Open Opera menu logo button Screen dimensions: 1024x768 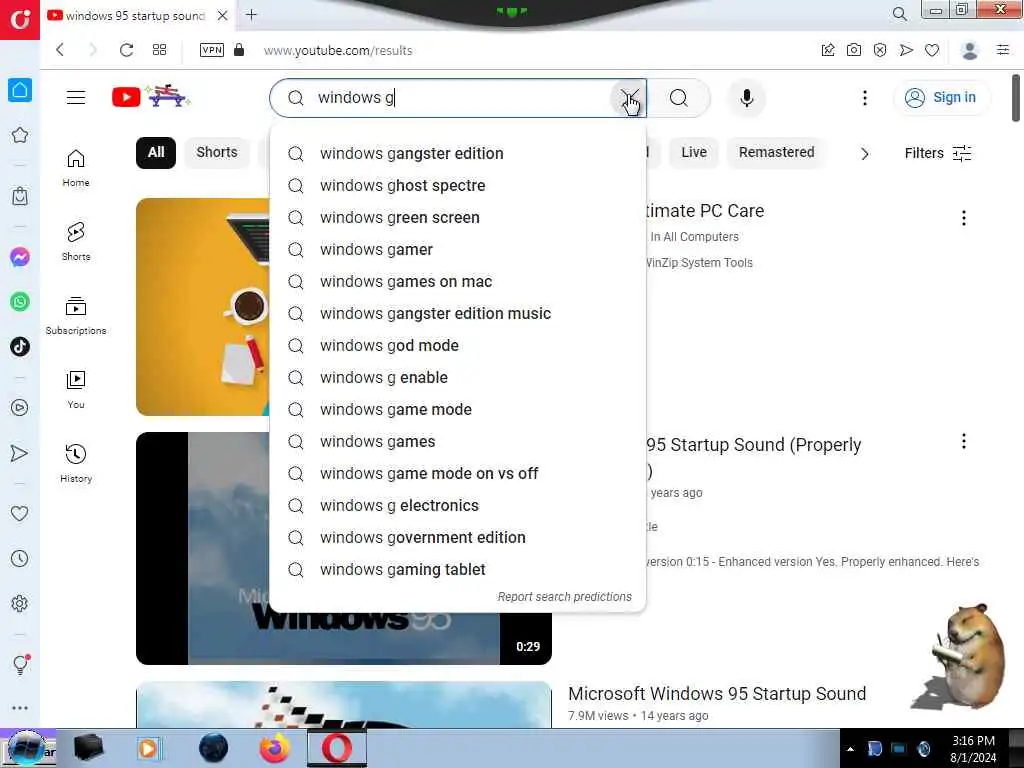(20, 20)
